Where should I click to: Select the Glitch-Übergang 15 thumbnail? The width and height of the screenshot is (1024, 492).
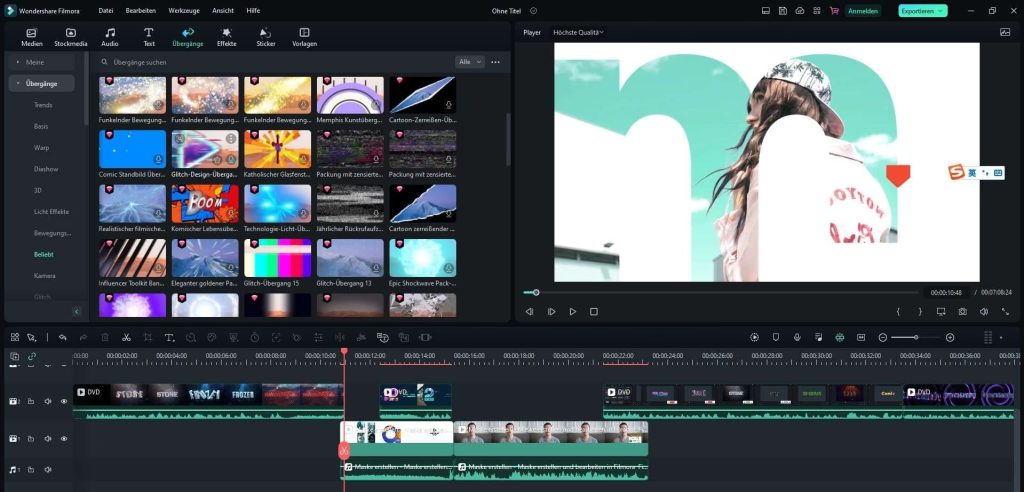tap(278, 258)
